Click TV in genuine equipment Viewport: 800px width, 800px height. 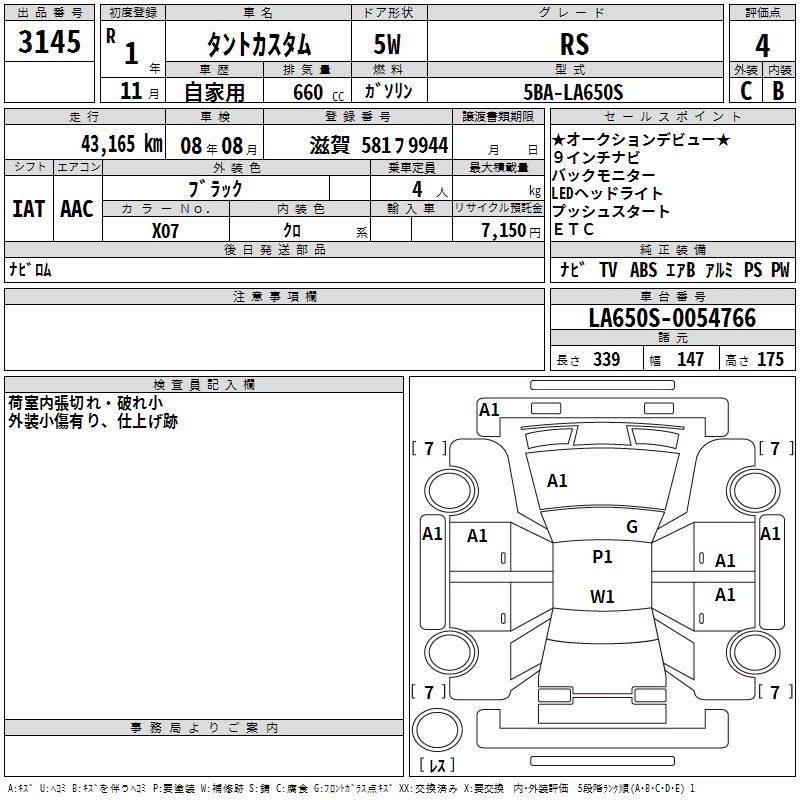[608, 270]
